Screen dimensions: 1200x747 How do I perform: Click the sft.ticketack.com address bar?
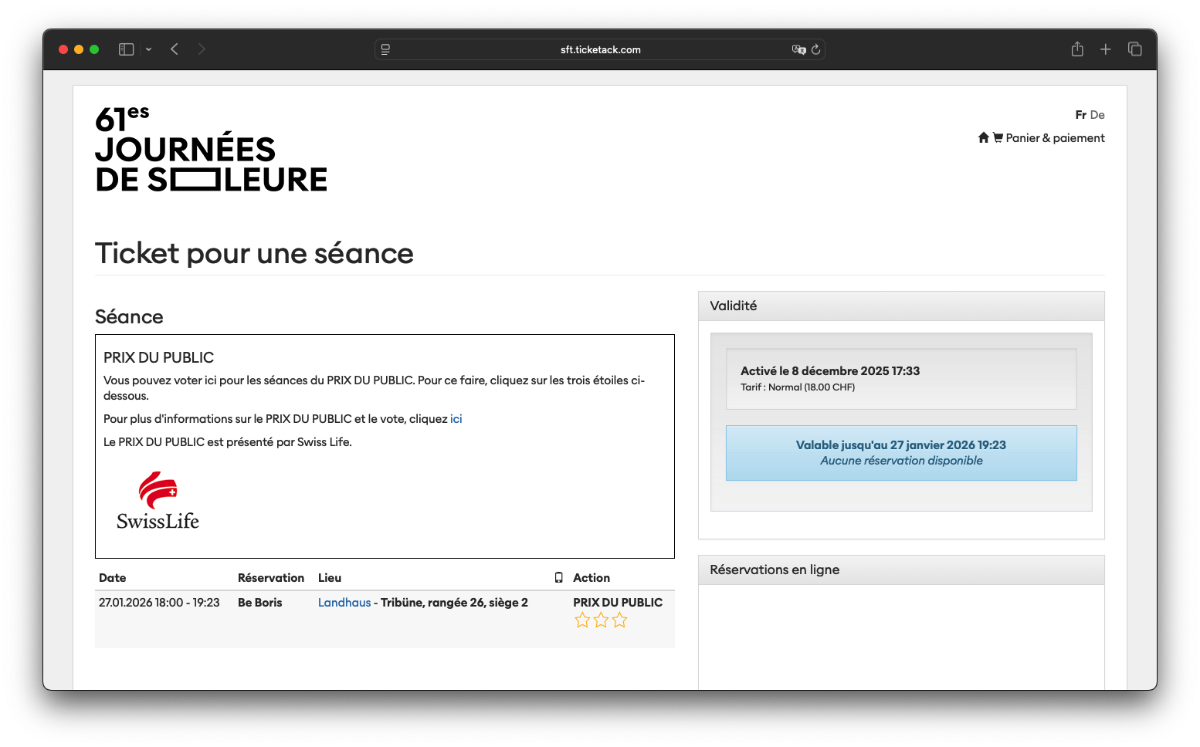coord(600,48)
